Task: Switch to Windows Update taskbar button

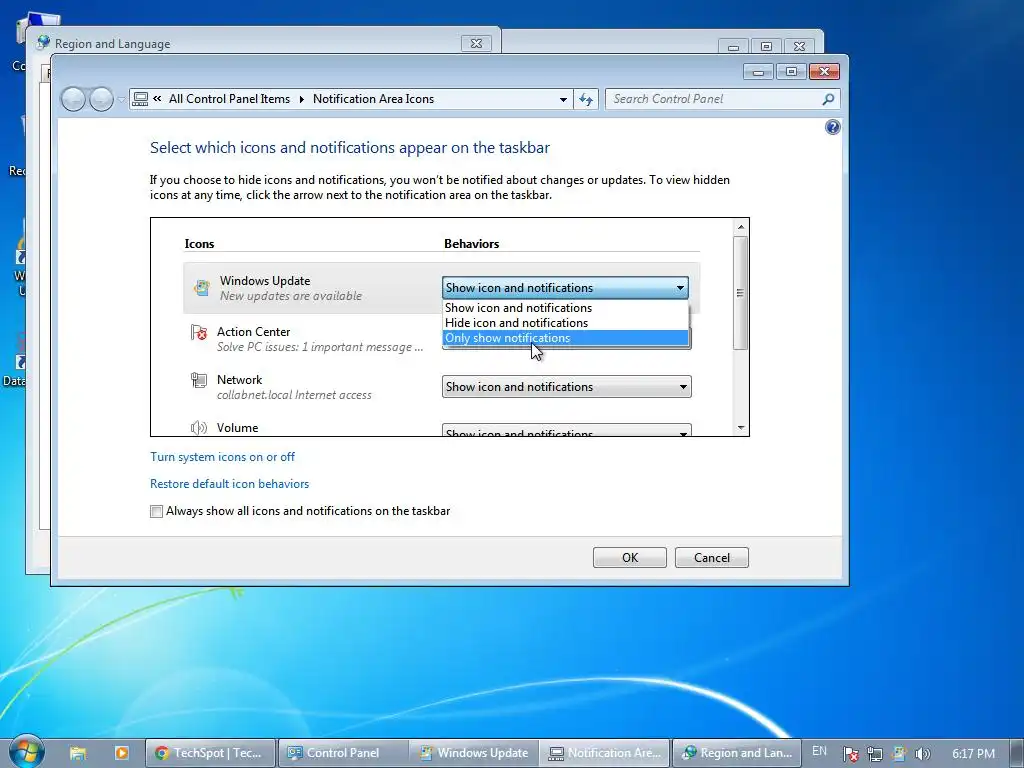Action: point(473,753)
